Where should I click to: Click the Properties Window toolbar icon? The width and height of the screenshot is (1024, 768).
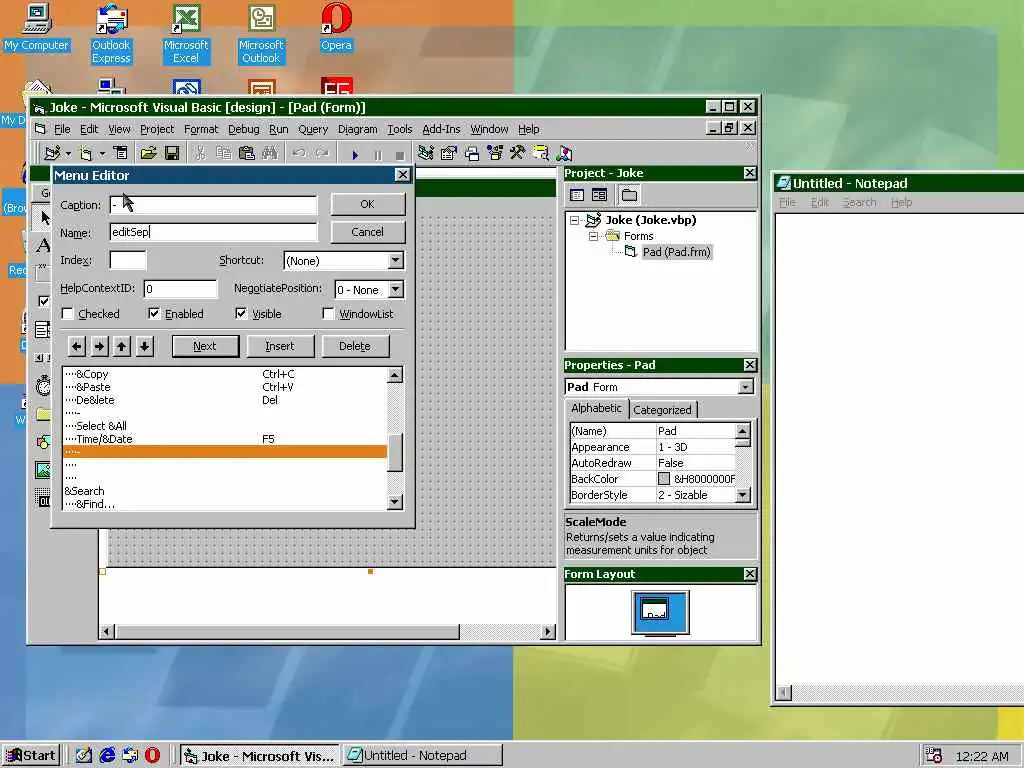(449, 153)
